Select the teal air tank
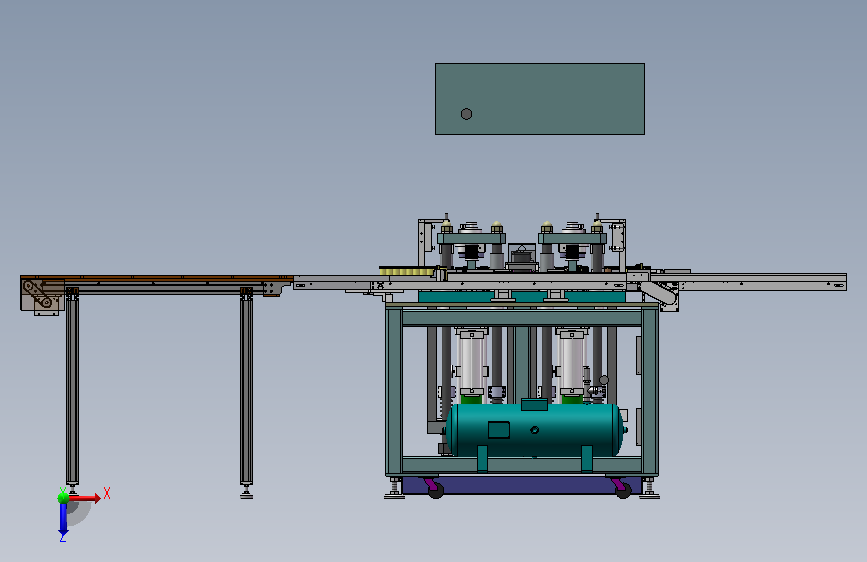Screen dimensions: 867x562 pos(534,430)
